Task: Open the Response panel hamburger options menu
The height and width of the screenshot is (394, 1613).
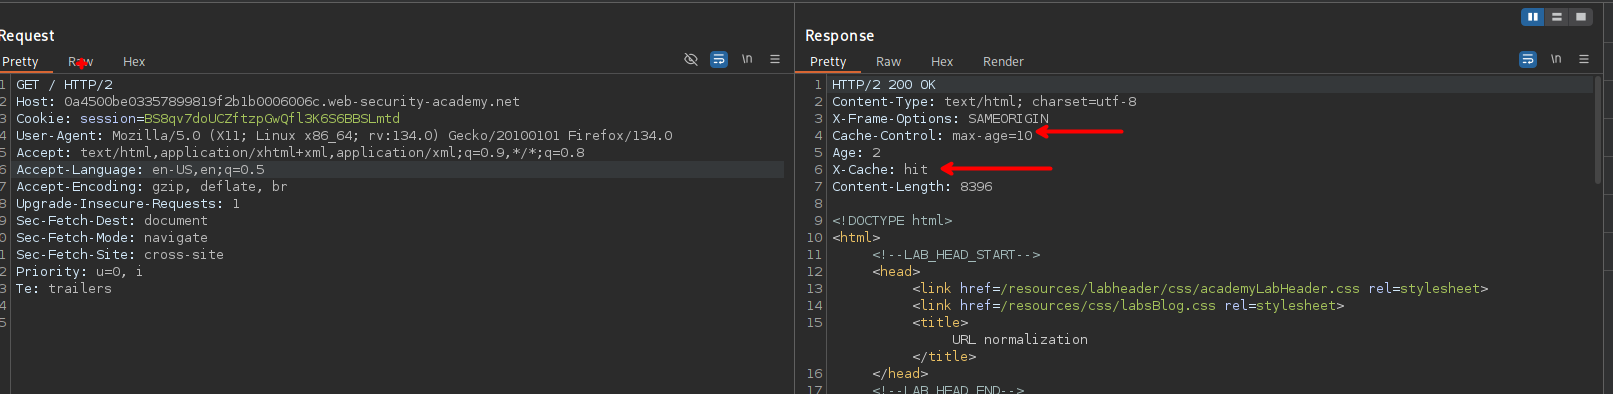Action: [x=1584, y=60]
